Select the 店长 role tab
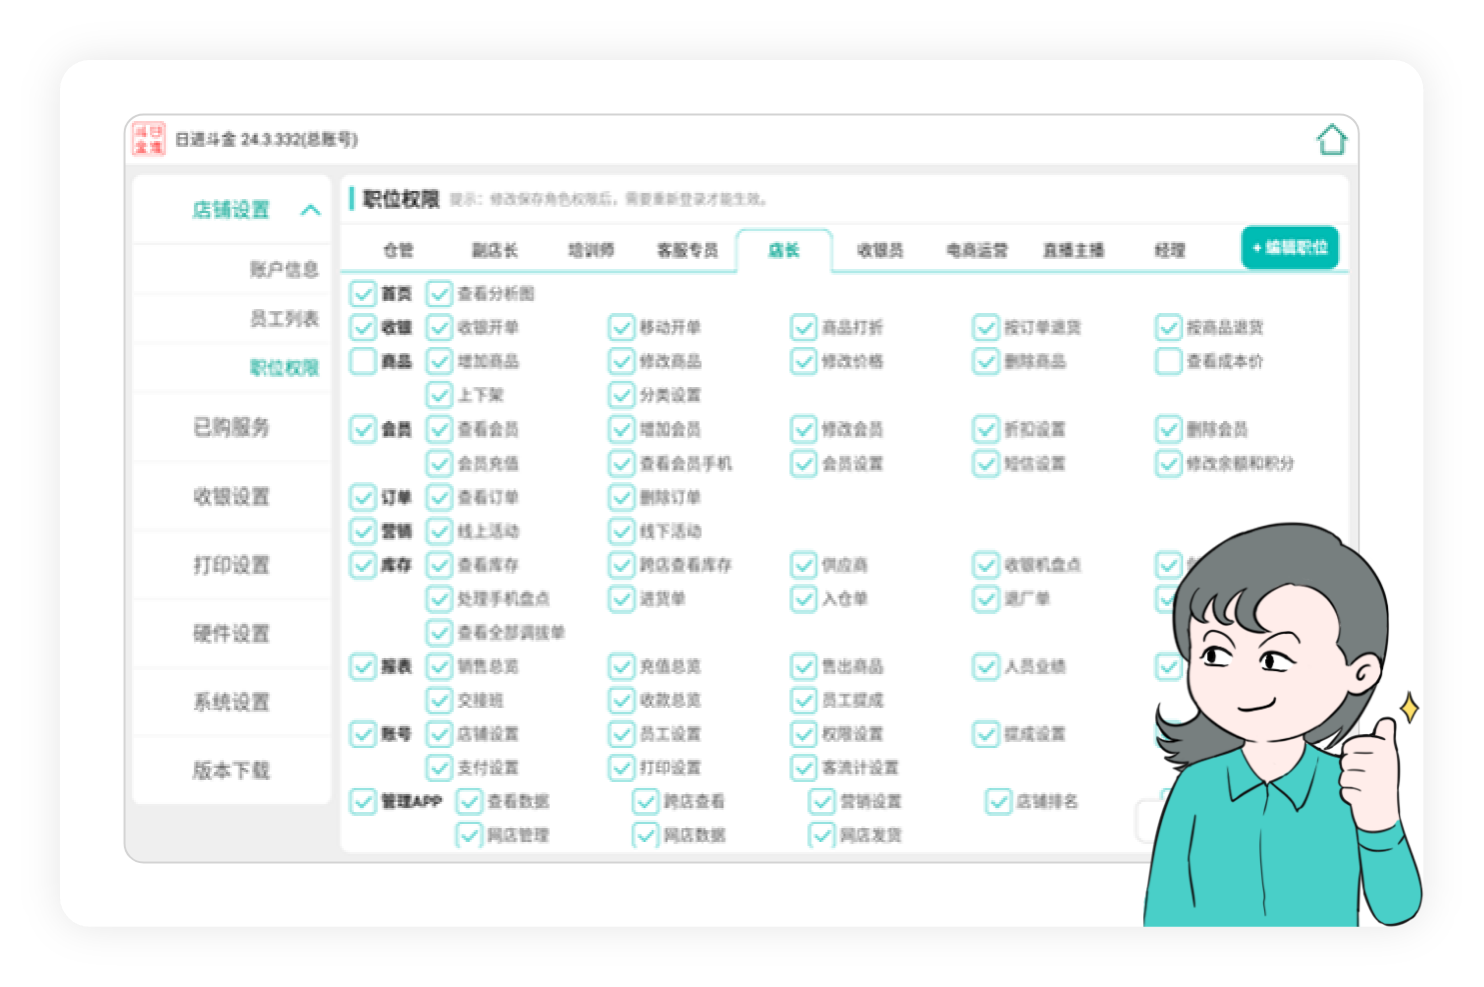Image resolution: width=1484 pixels, height=987 pixels. [x=784, y=250]
